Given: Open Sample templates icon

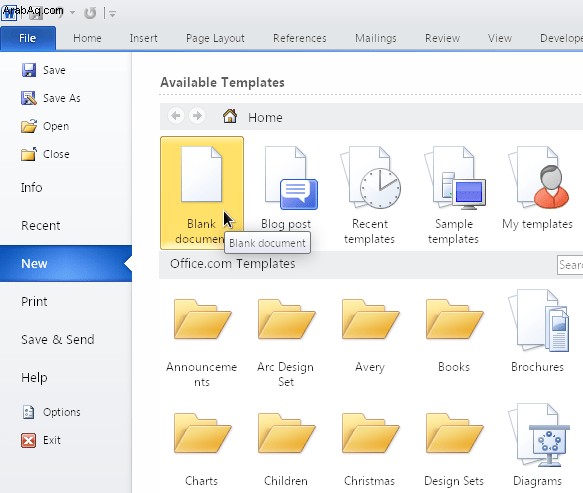Looking at the screenshot, I should coord(455,177).
